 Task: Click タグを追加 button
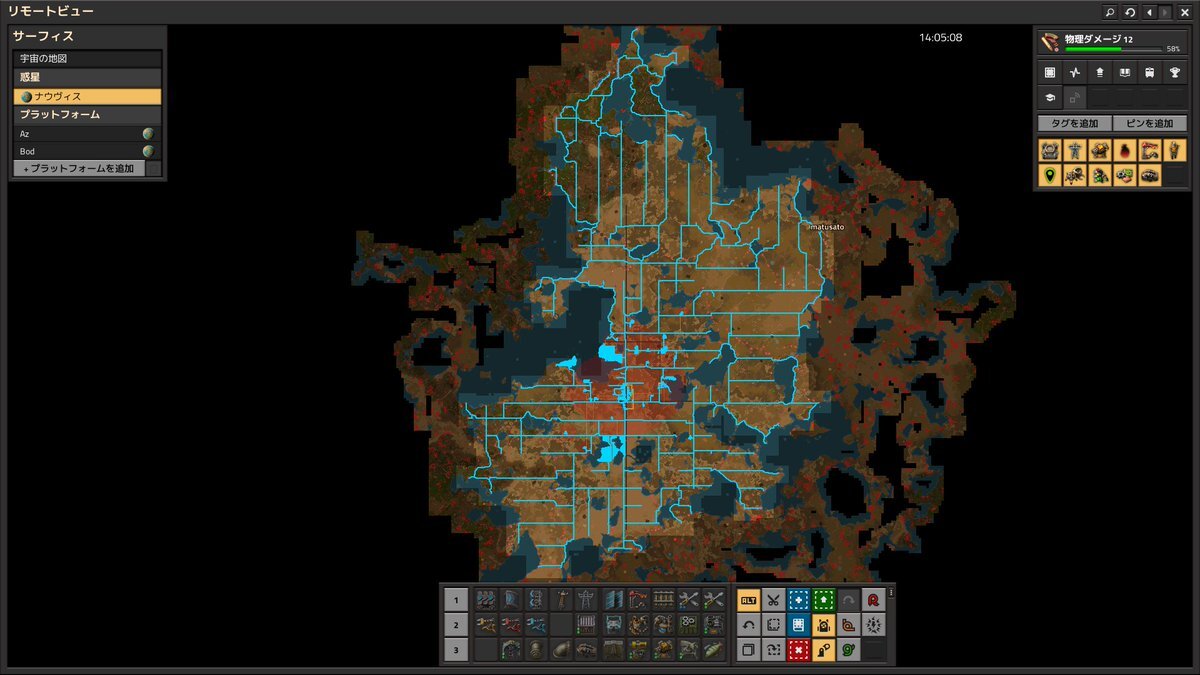[1074, 123]
